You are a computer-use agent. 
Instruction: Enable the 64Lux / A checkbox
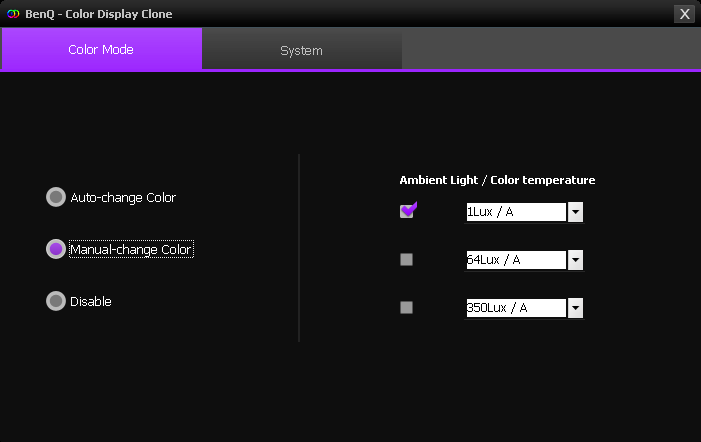pos(406,260)
